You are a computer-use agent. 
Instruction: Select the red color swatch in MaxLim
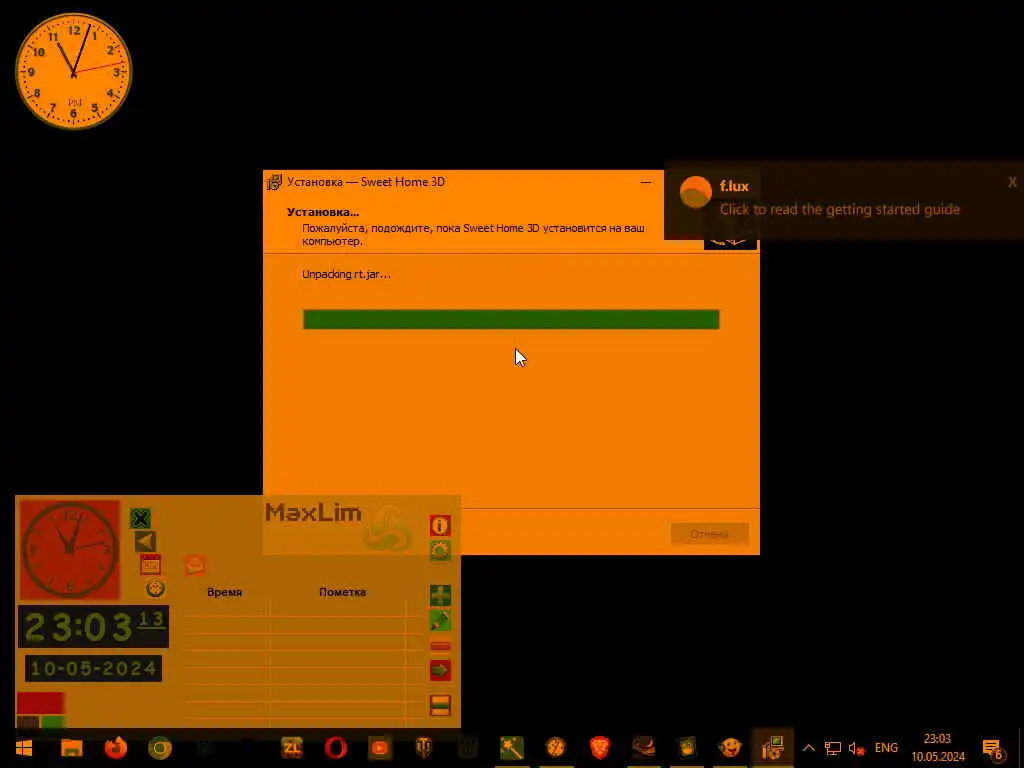coord(40,703)
